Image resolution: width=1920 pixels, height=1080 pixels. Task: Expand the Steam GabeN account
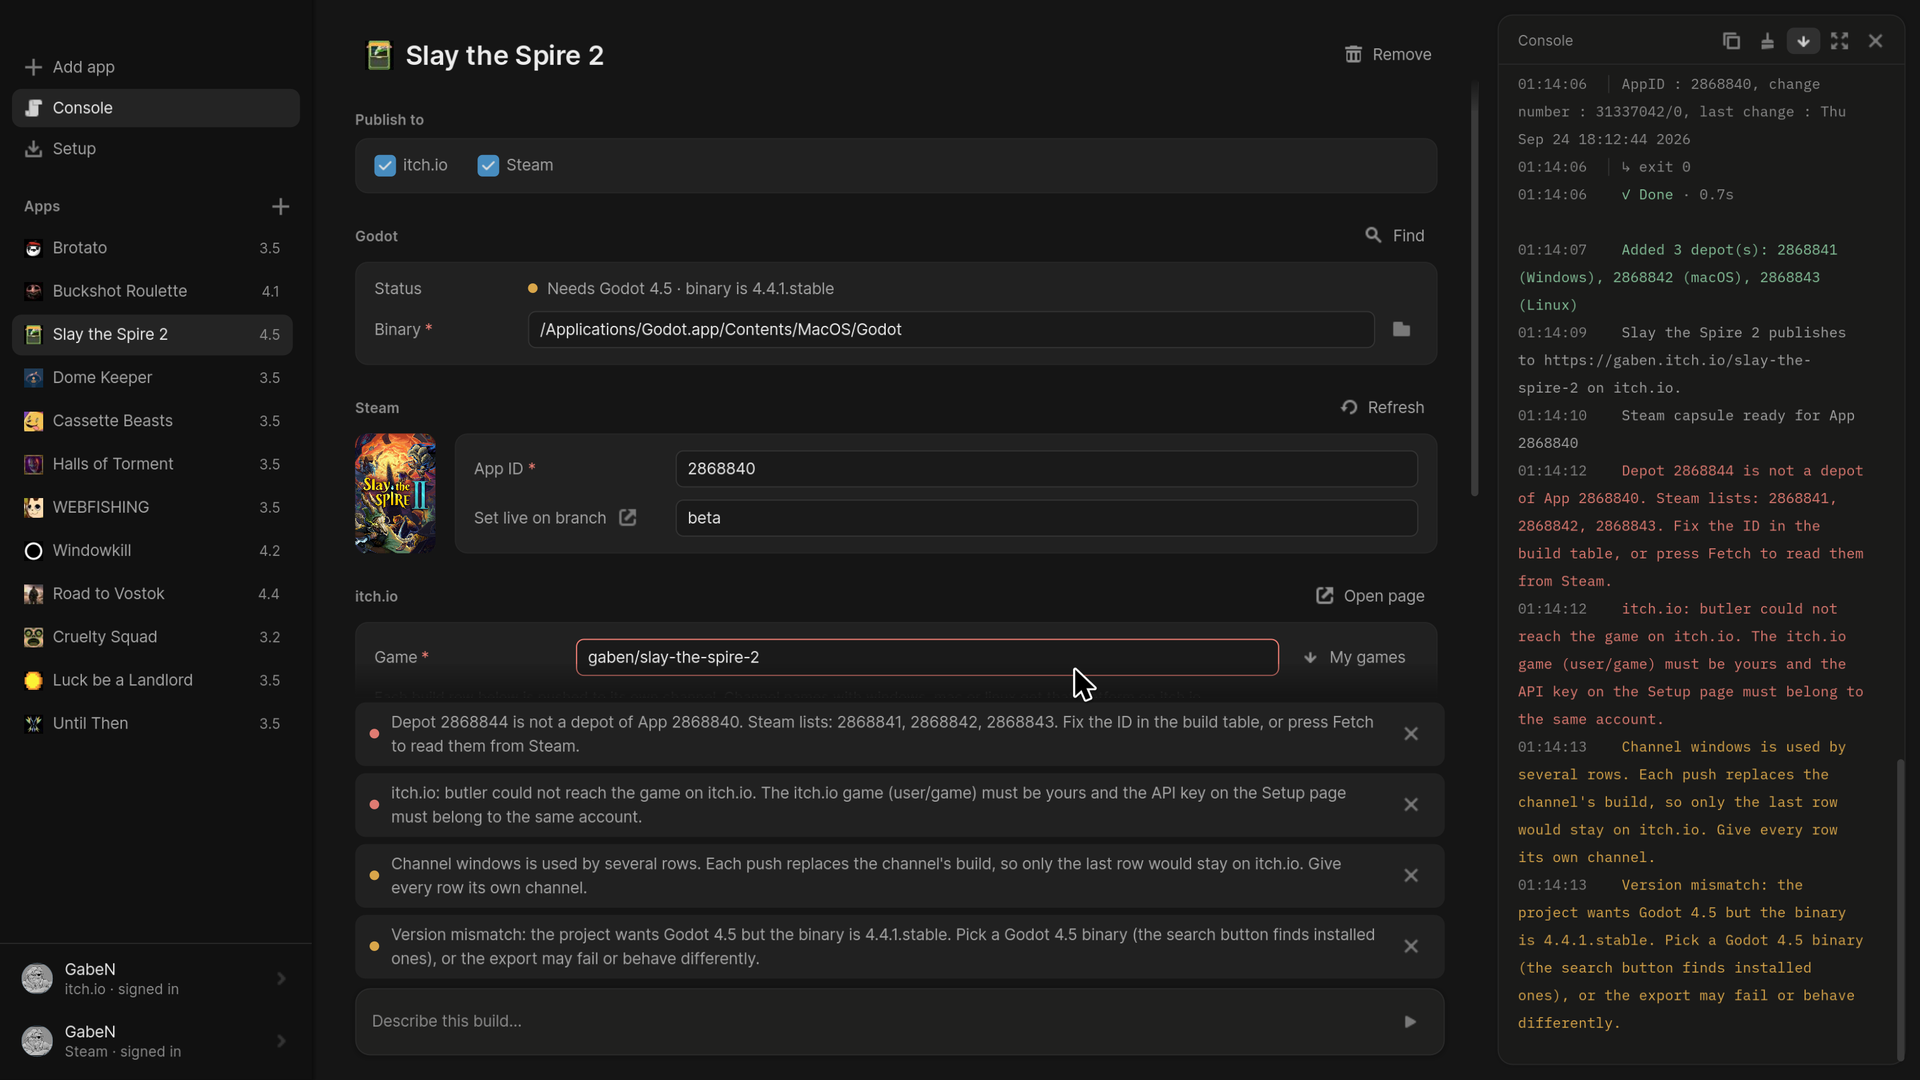coord(281,1041)
